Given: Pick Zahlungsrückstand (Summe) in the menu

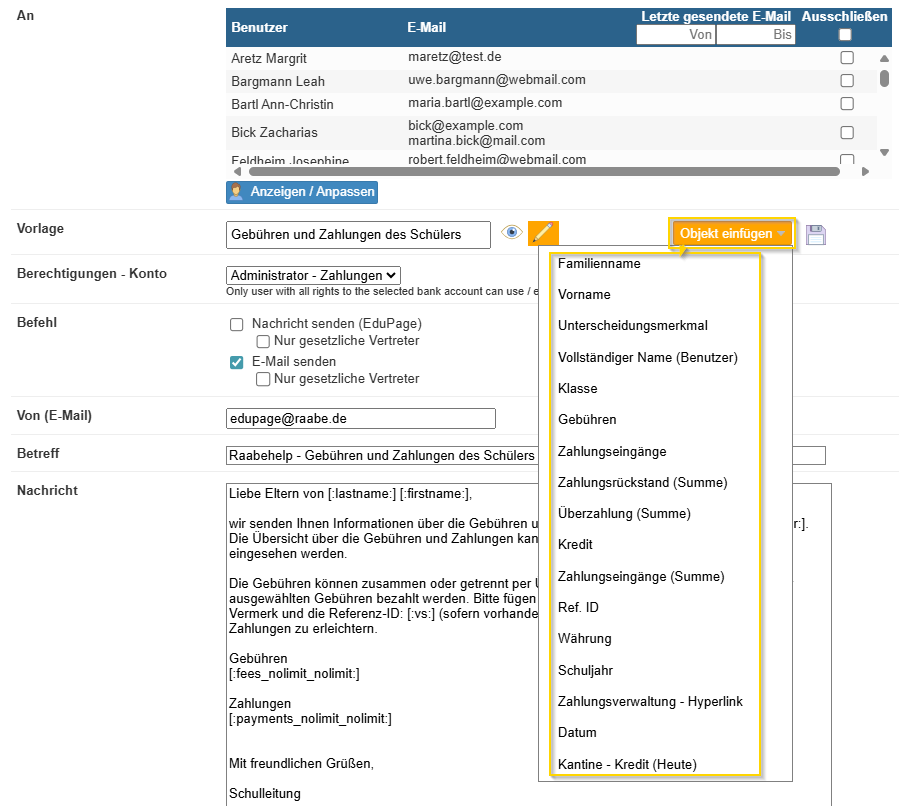Looking at the screenshot, I should coord(642,483).
